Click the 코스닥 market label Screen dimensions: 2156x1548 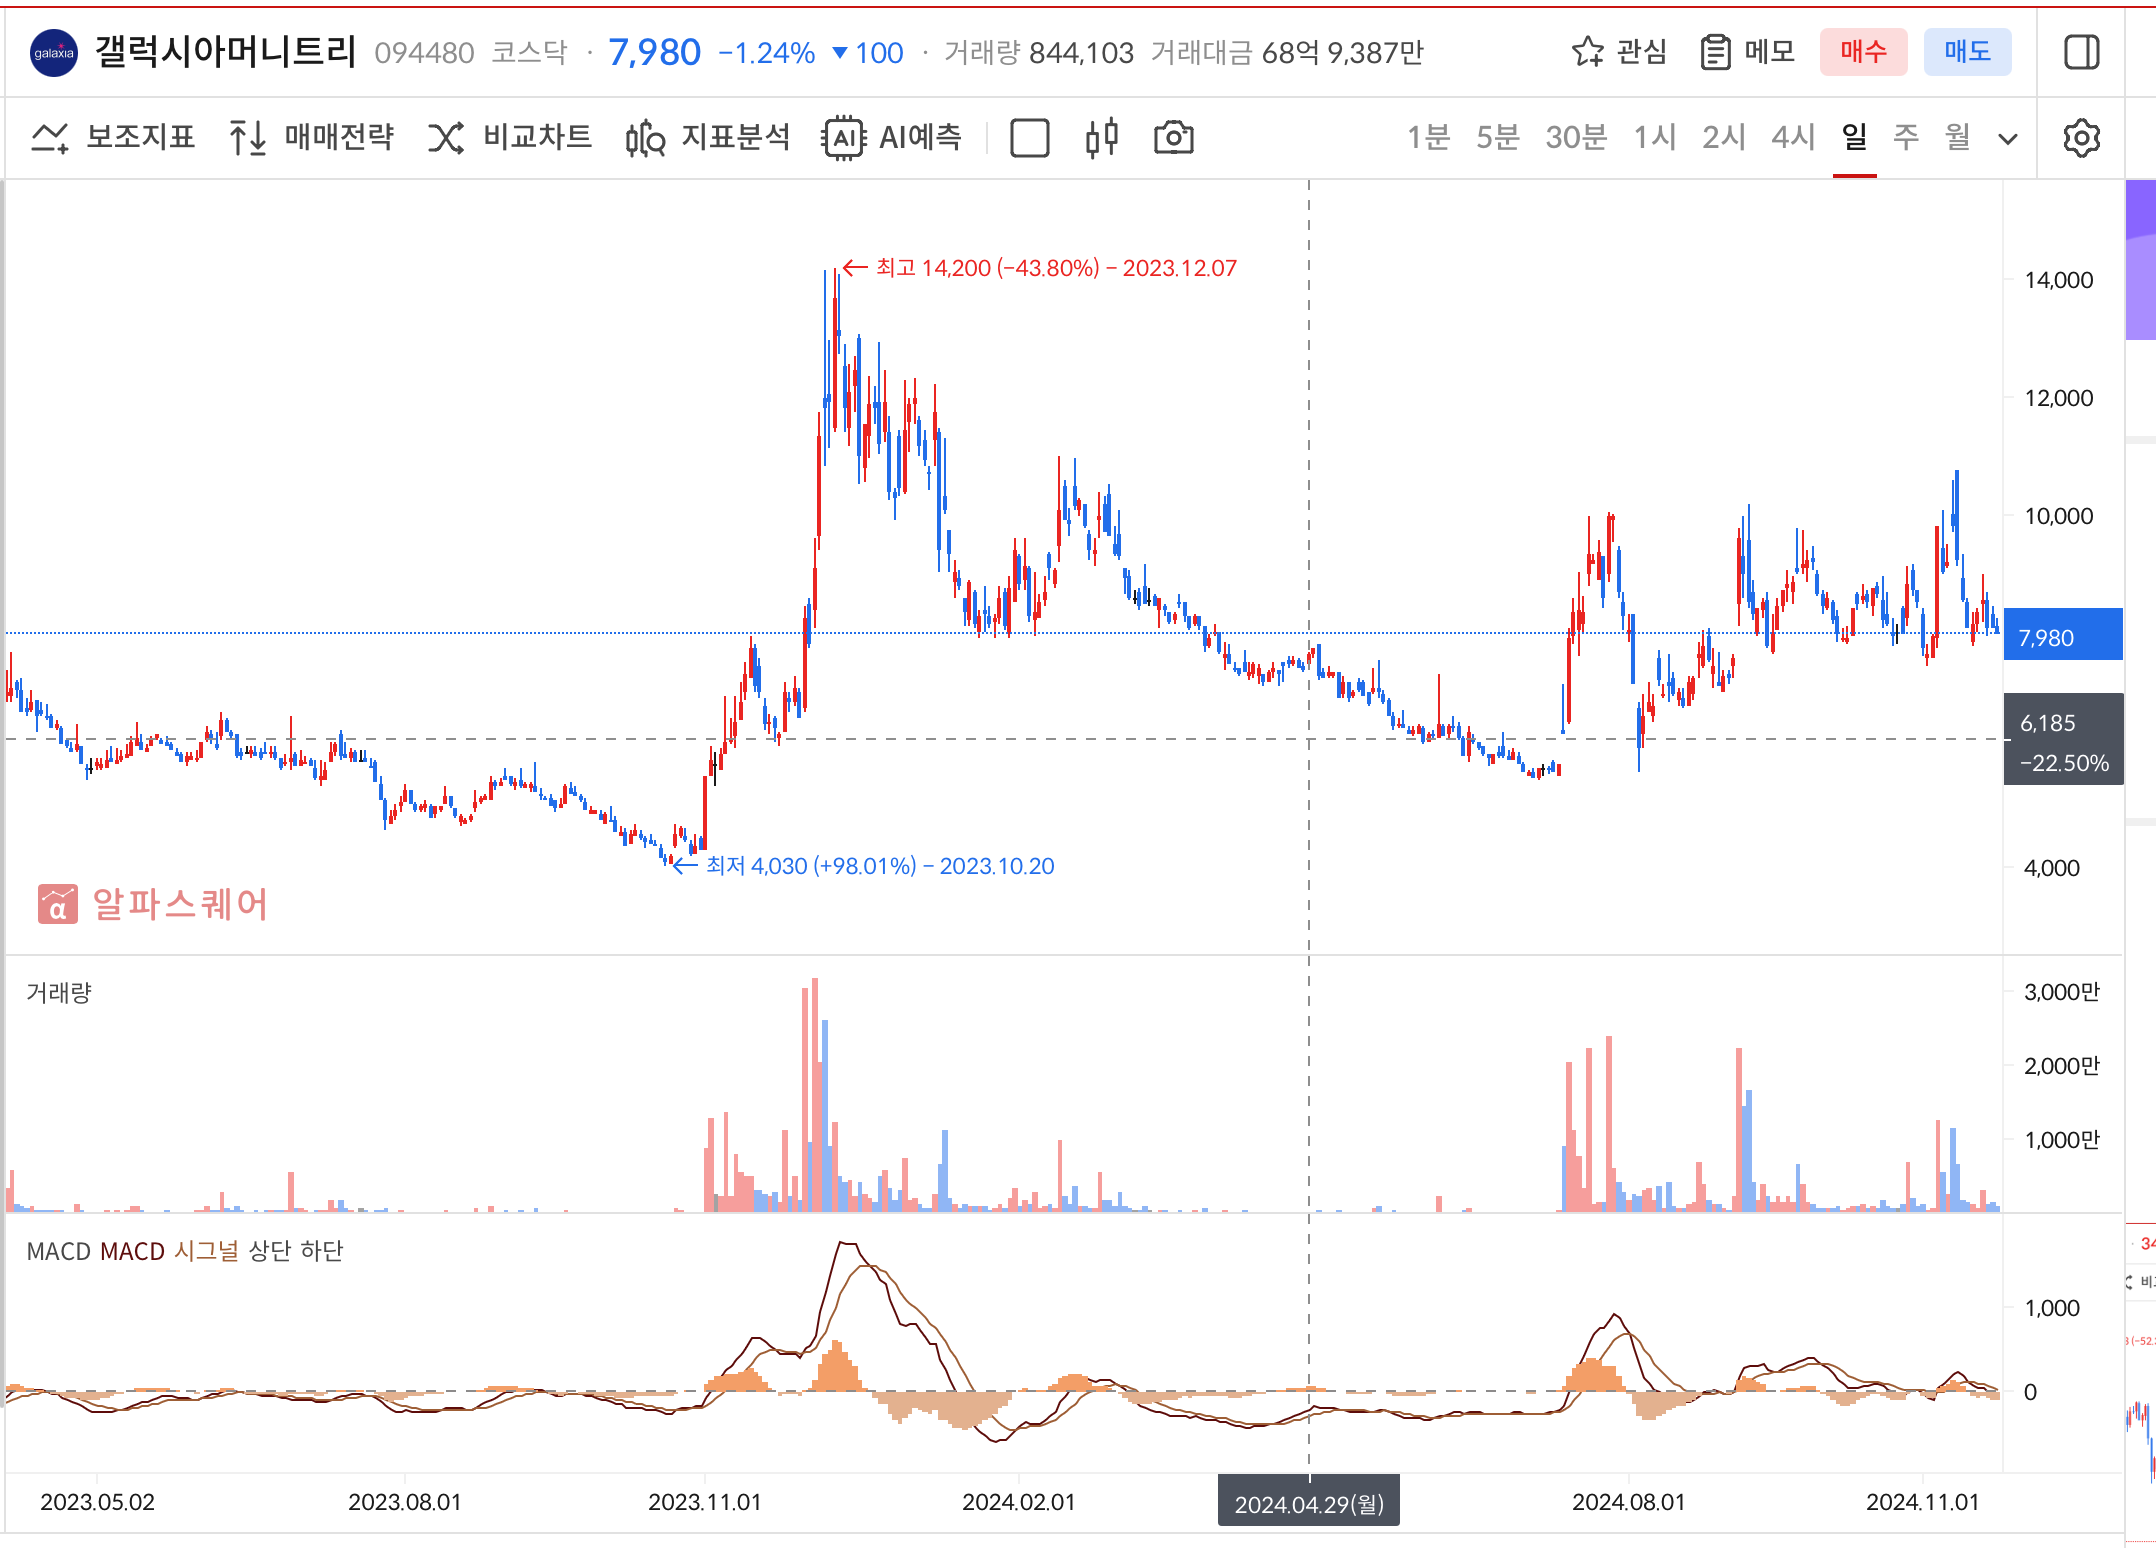click(529, 53)
